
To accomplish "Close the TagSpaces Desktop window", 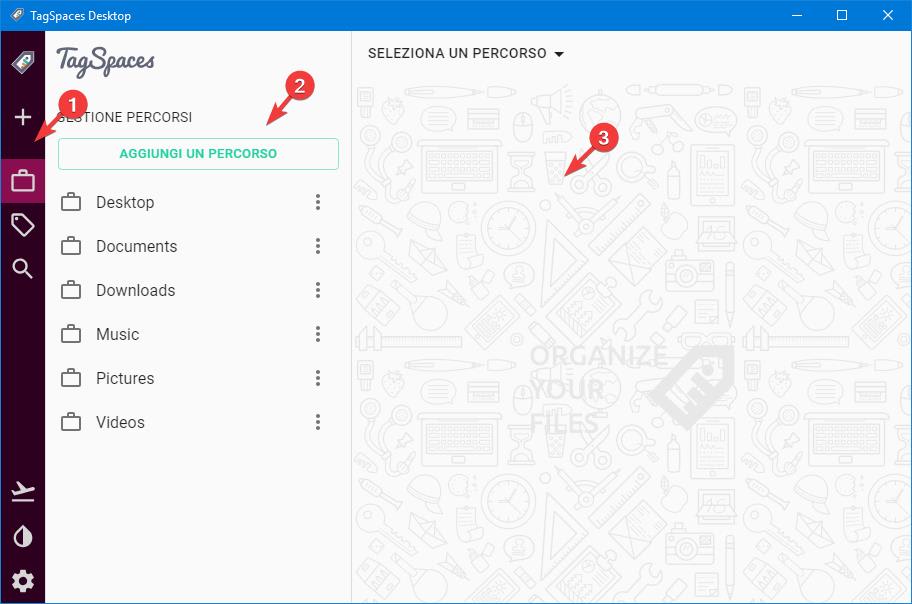I will pos(888,15).
